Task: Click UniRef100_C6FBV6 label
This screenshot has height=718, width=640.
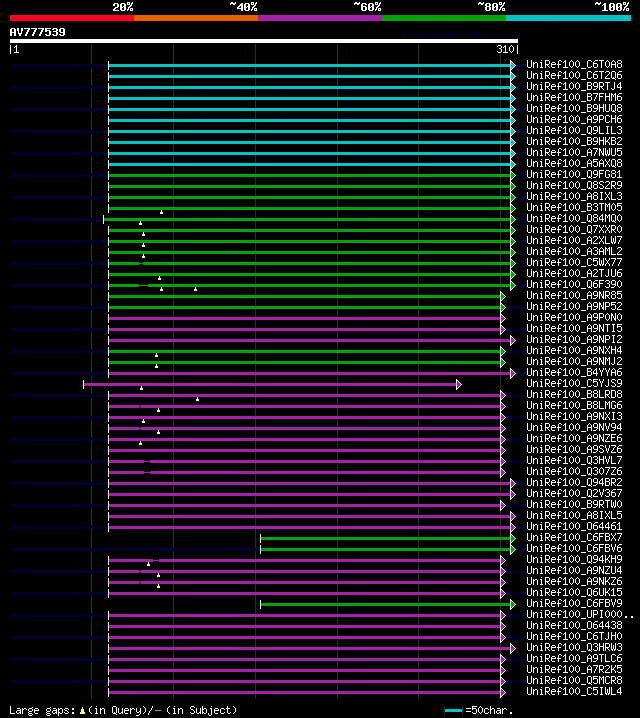Action: [x=574, y=548]
